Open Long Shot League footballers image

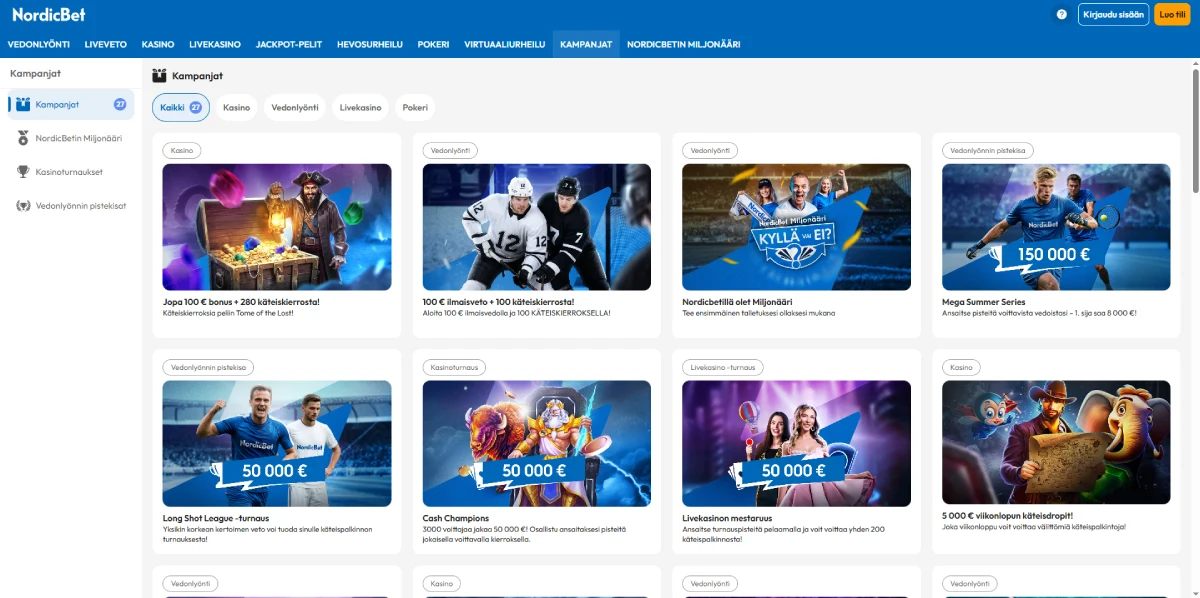277,443
